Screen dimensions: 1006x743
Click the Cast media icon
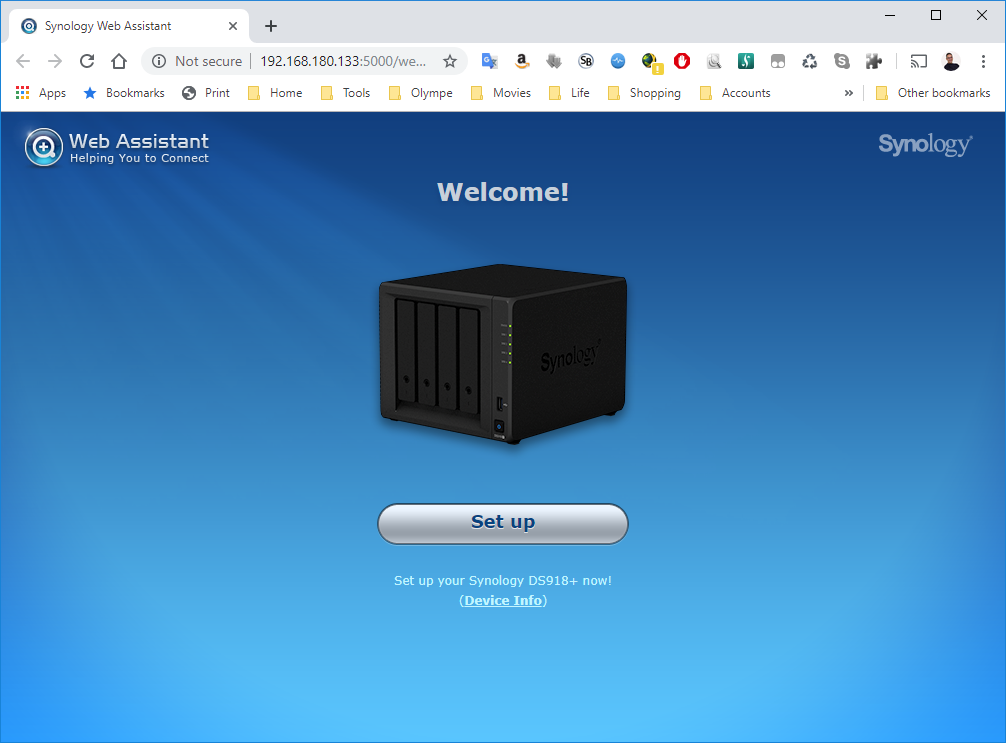[919, 61]
